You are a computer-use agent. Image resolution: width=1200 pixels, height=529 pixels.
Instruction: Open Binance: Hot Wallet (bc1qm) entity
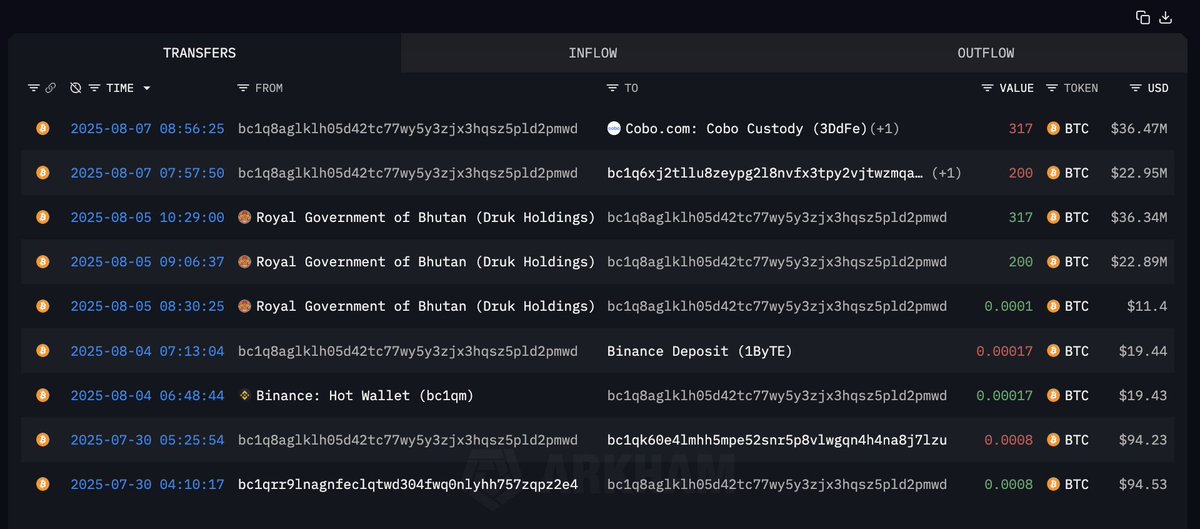[365, 395]
